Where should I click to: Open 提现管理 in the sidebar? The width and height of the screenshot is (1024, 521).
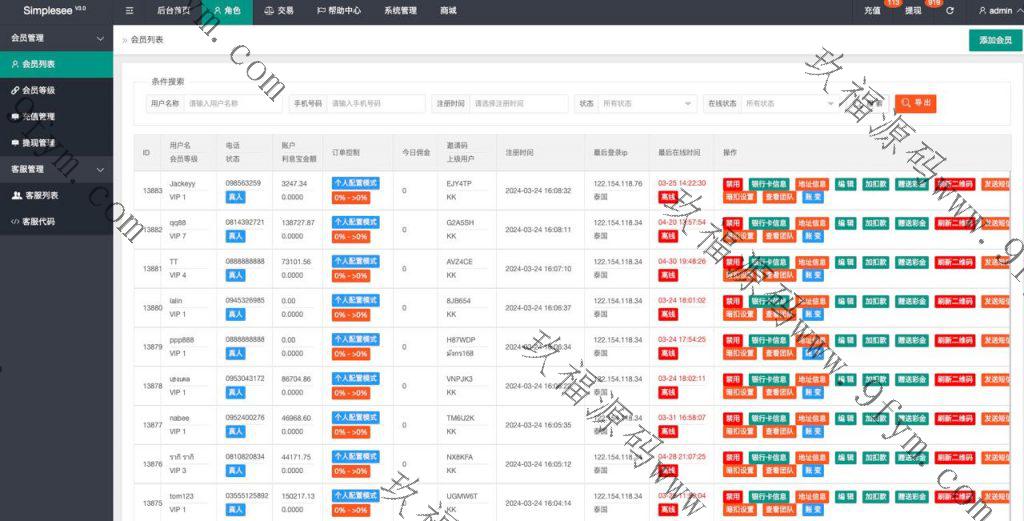point(38,142)
